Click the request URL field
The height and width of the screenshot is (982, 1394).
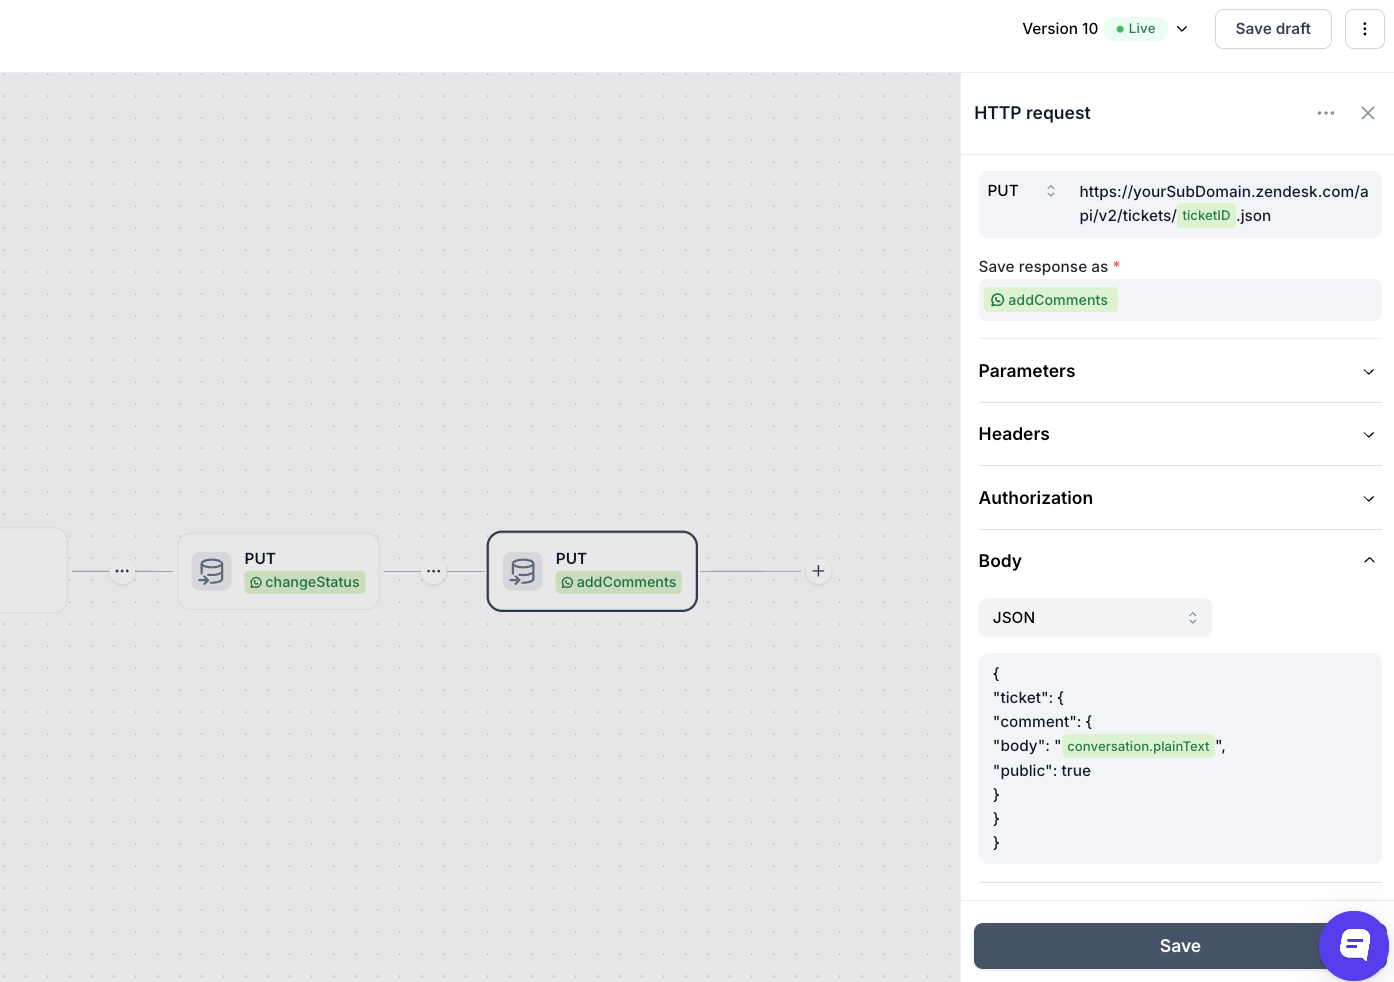[1224, 204]
